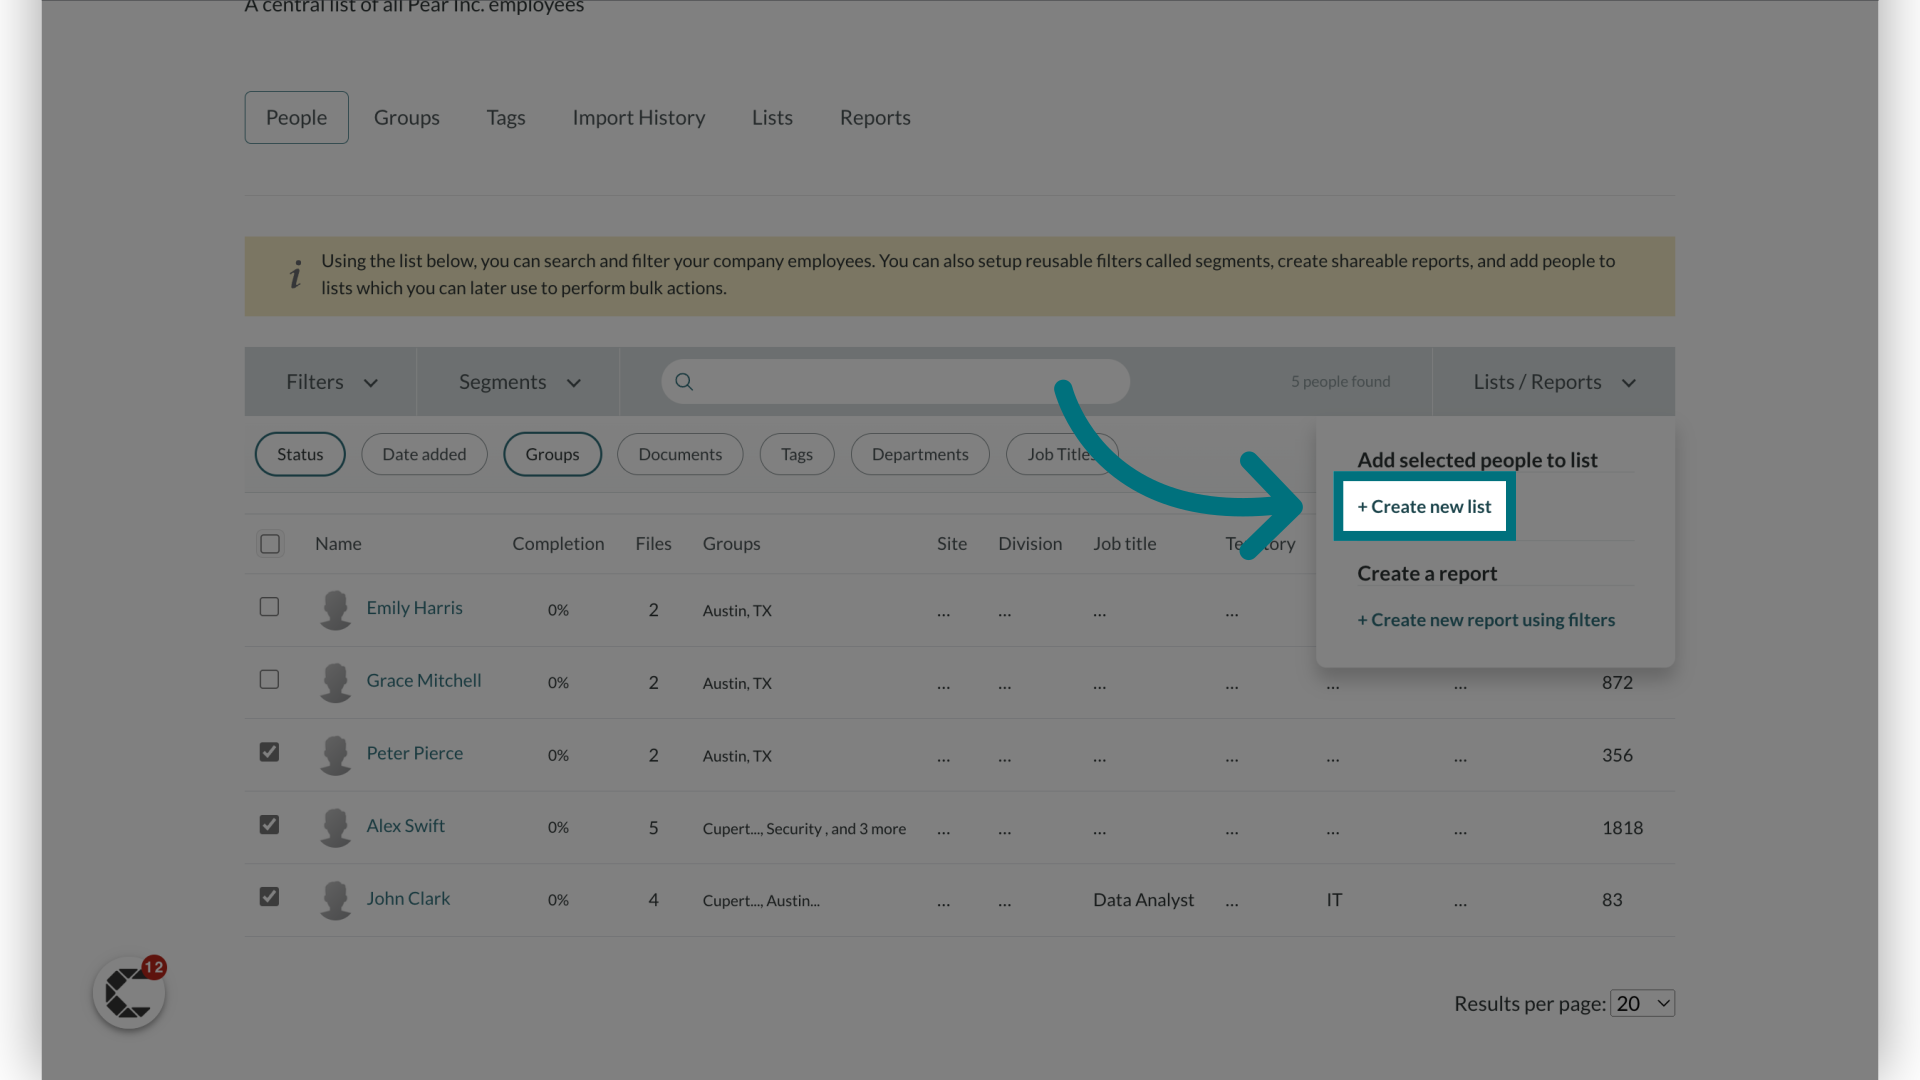Click the Groups filter icon
This screenshot has width=1920, height=1080.
[x=551, y=452]
